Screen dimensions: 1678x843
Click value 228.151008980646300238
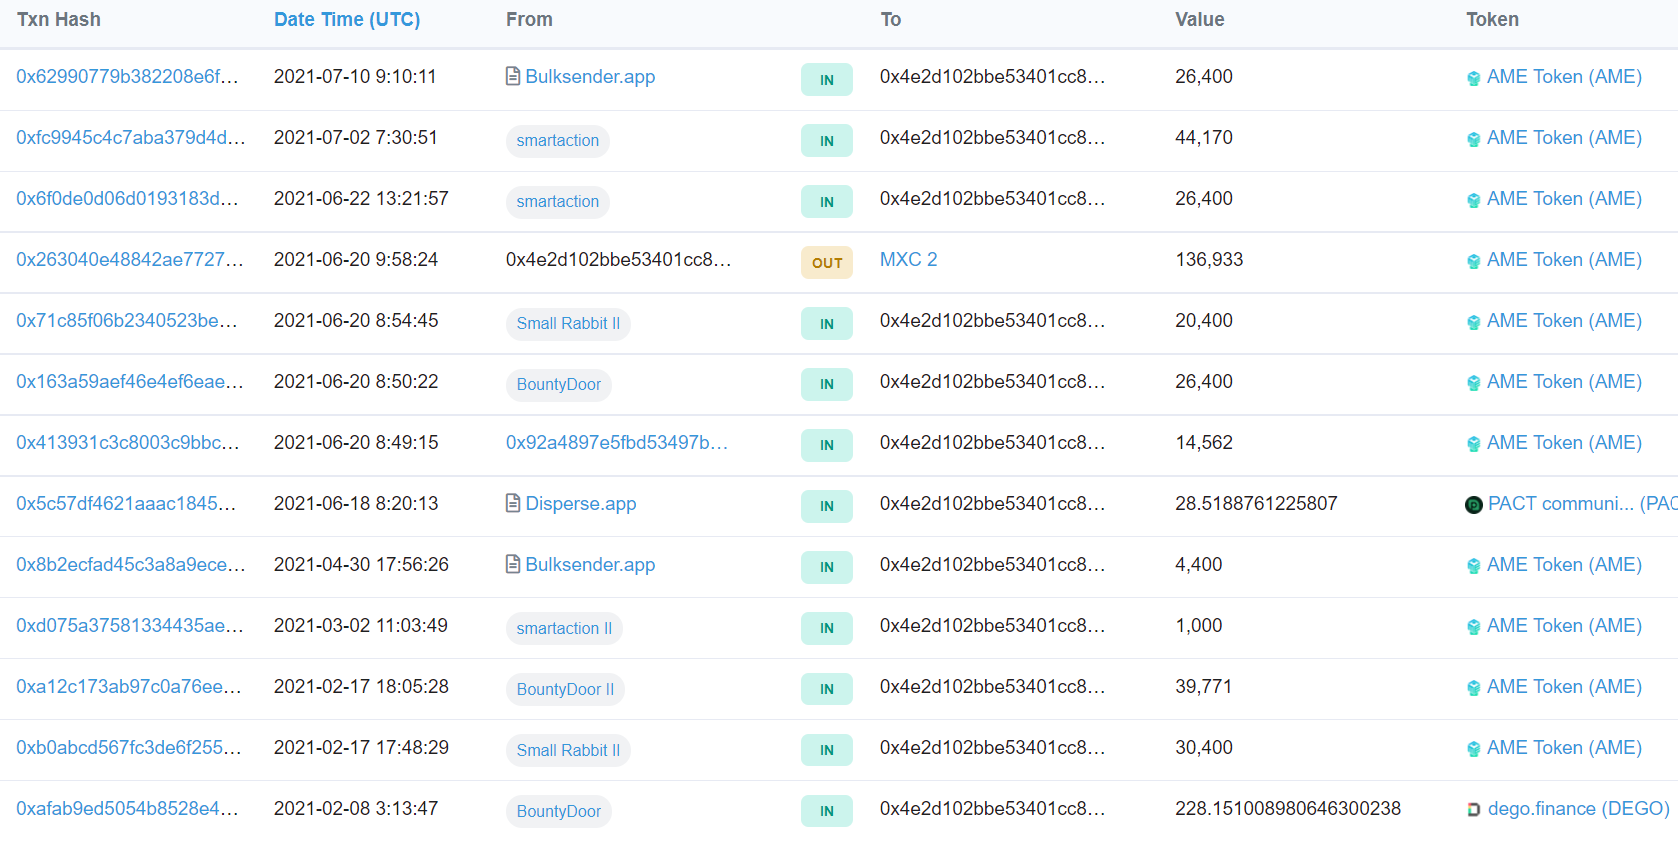[1288, 808]
